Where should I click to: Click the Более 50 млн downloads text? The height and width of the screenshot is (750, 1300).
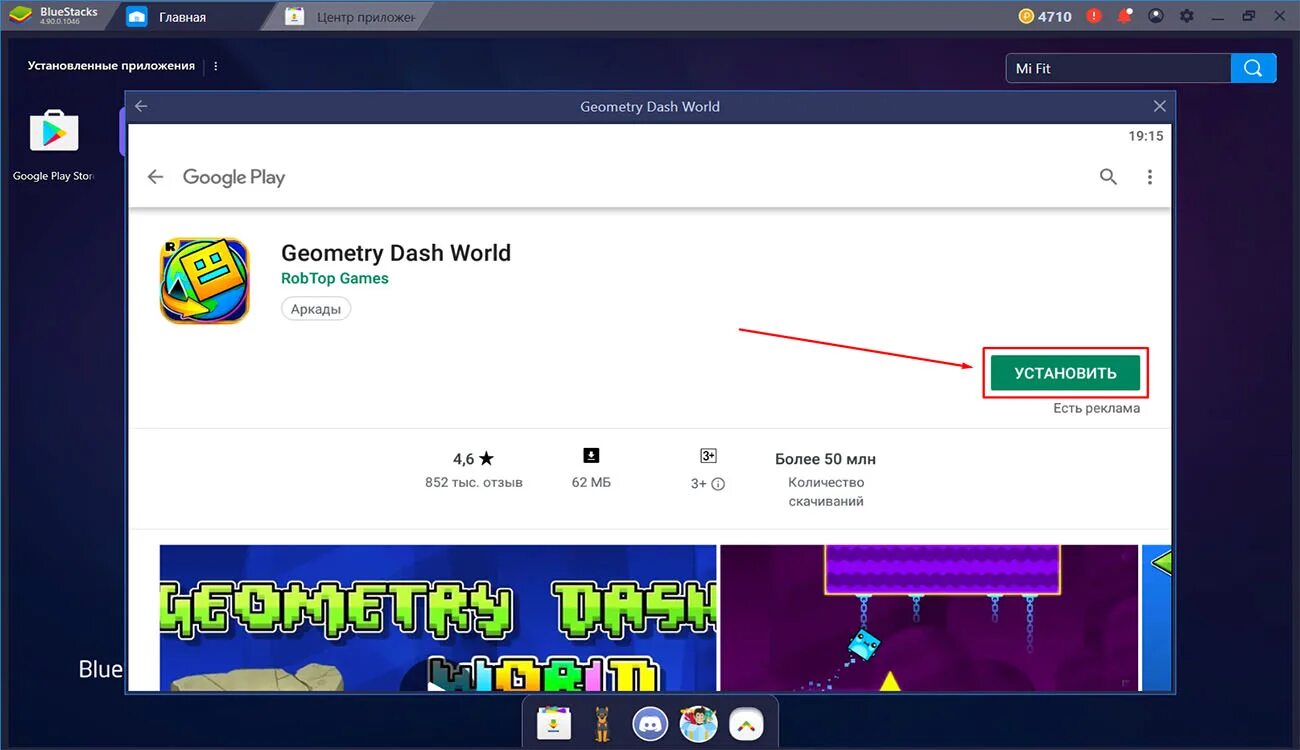(825, 459)
